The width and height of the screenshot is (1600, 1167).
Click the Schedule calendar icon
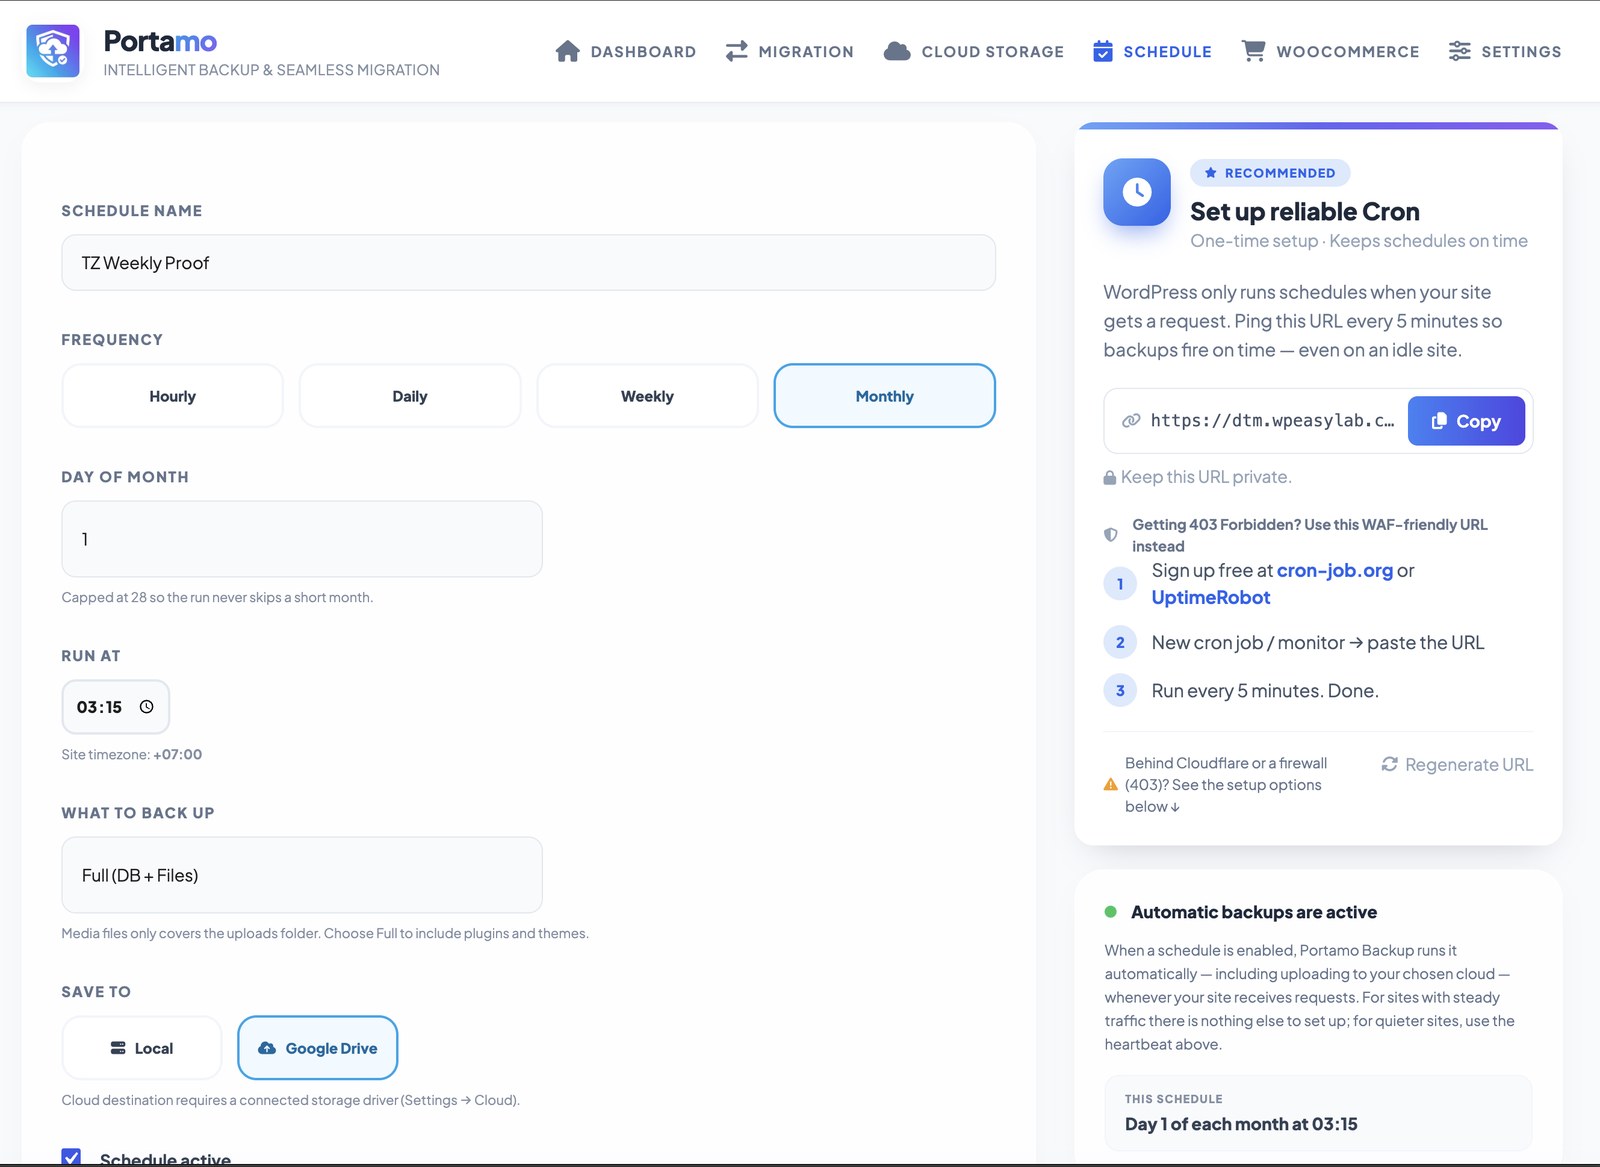pos(1103,51)
